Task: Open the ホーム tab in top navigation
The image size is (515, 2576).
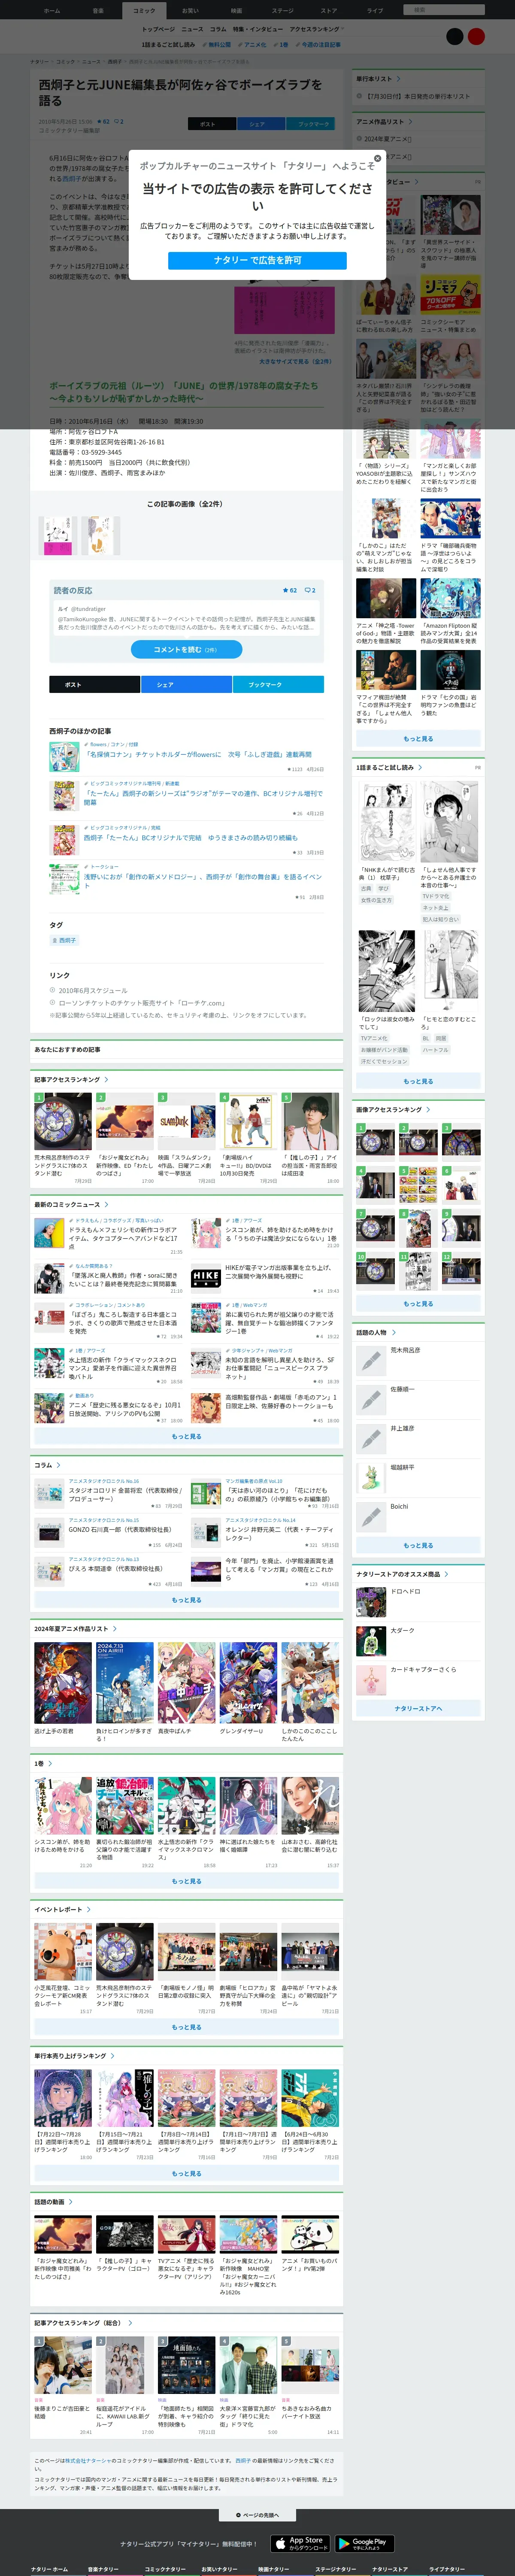Action: (x=51, y=10)
